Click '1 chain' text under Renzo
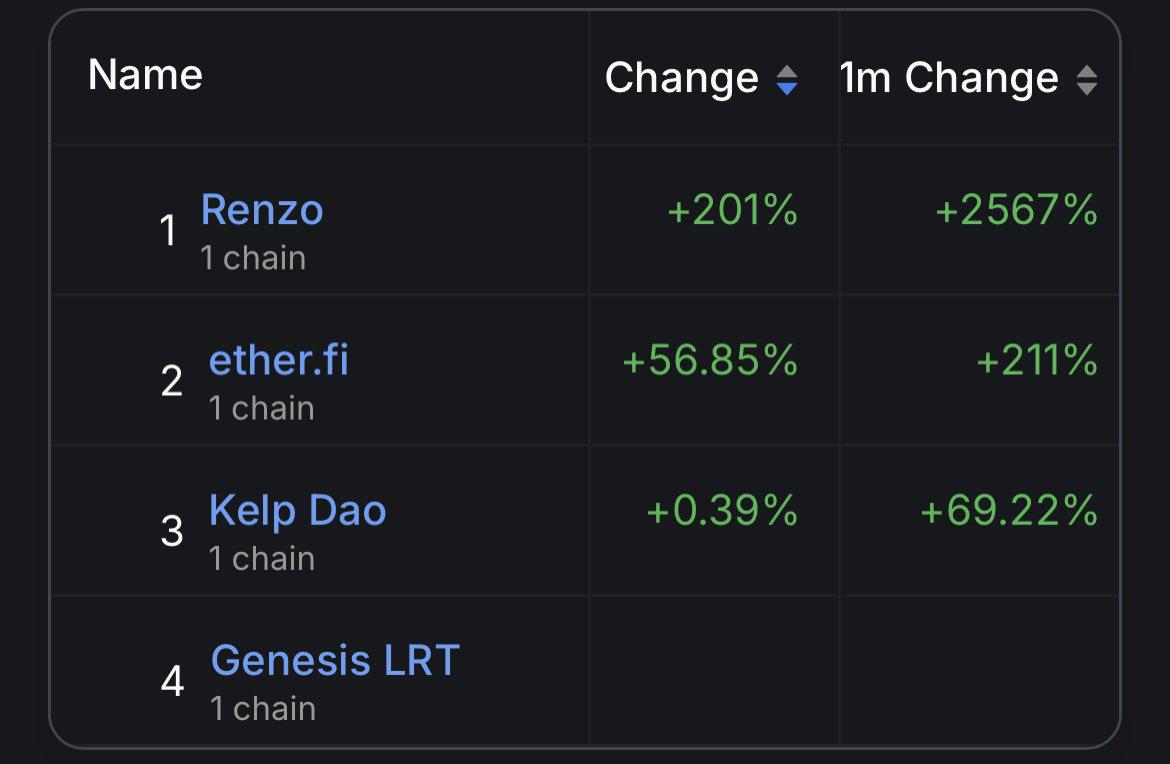Image resolution: width=1170 pixels, height=764 pixels. (x=253, y=258)
